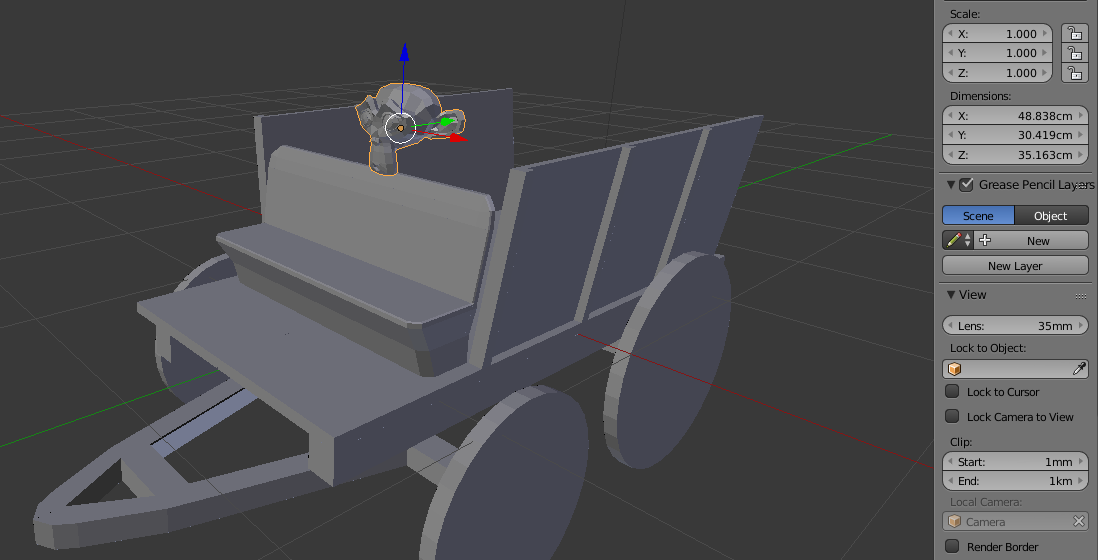
Task: Click the 'Dimensions:' label
Action: (x=980, y=96)
